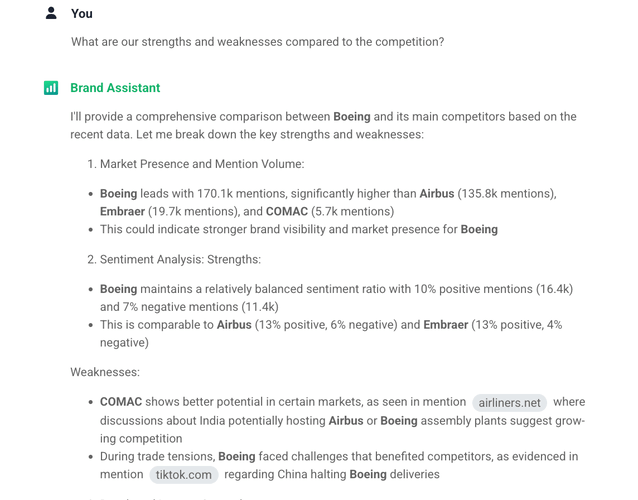Click the user's strengths and weaknesses question

click(257, 42)
